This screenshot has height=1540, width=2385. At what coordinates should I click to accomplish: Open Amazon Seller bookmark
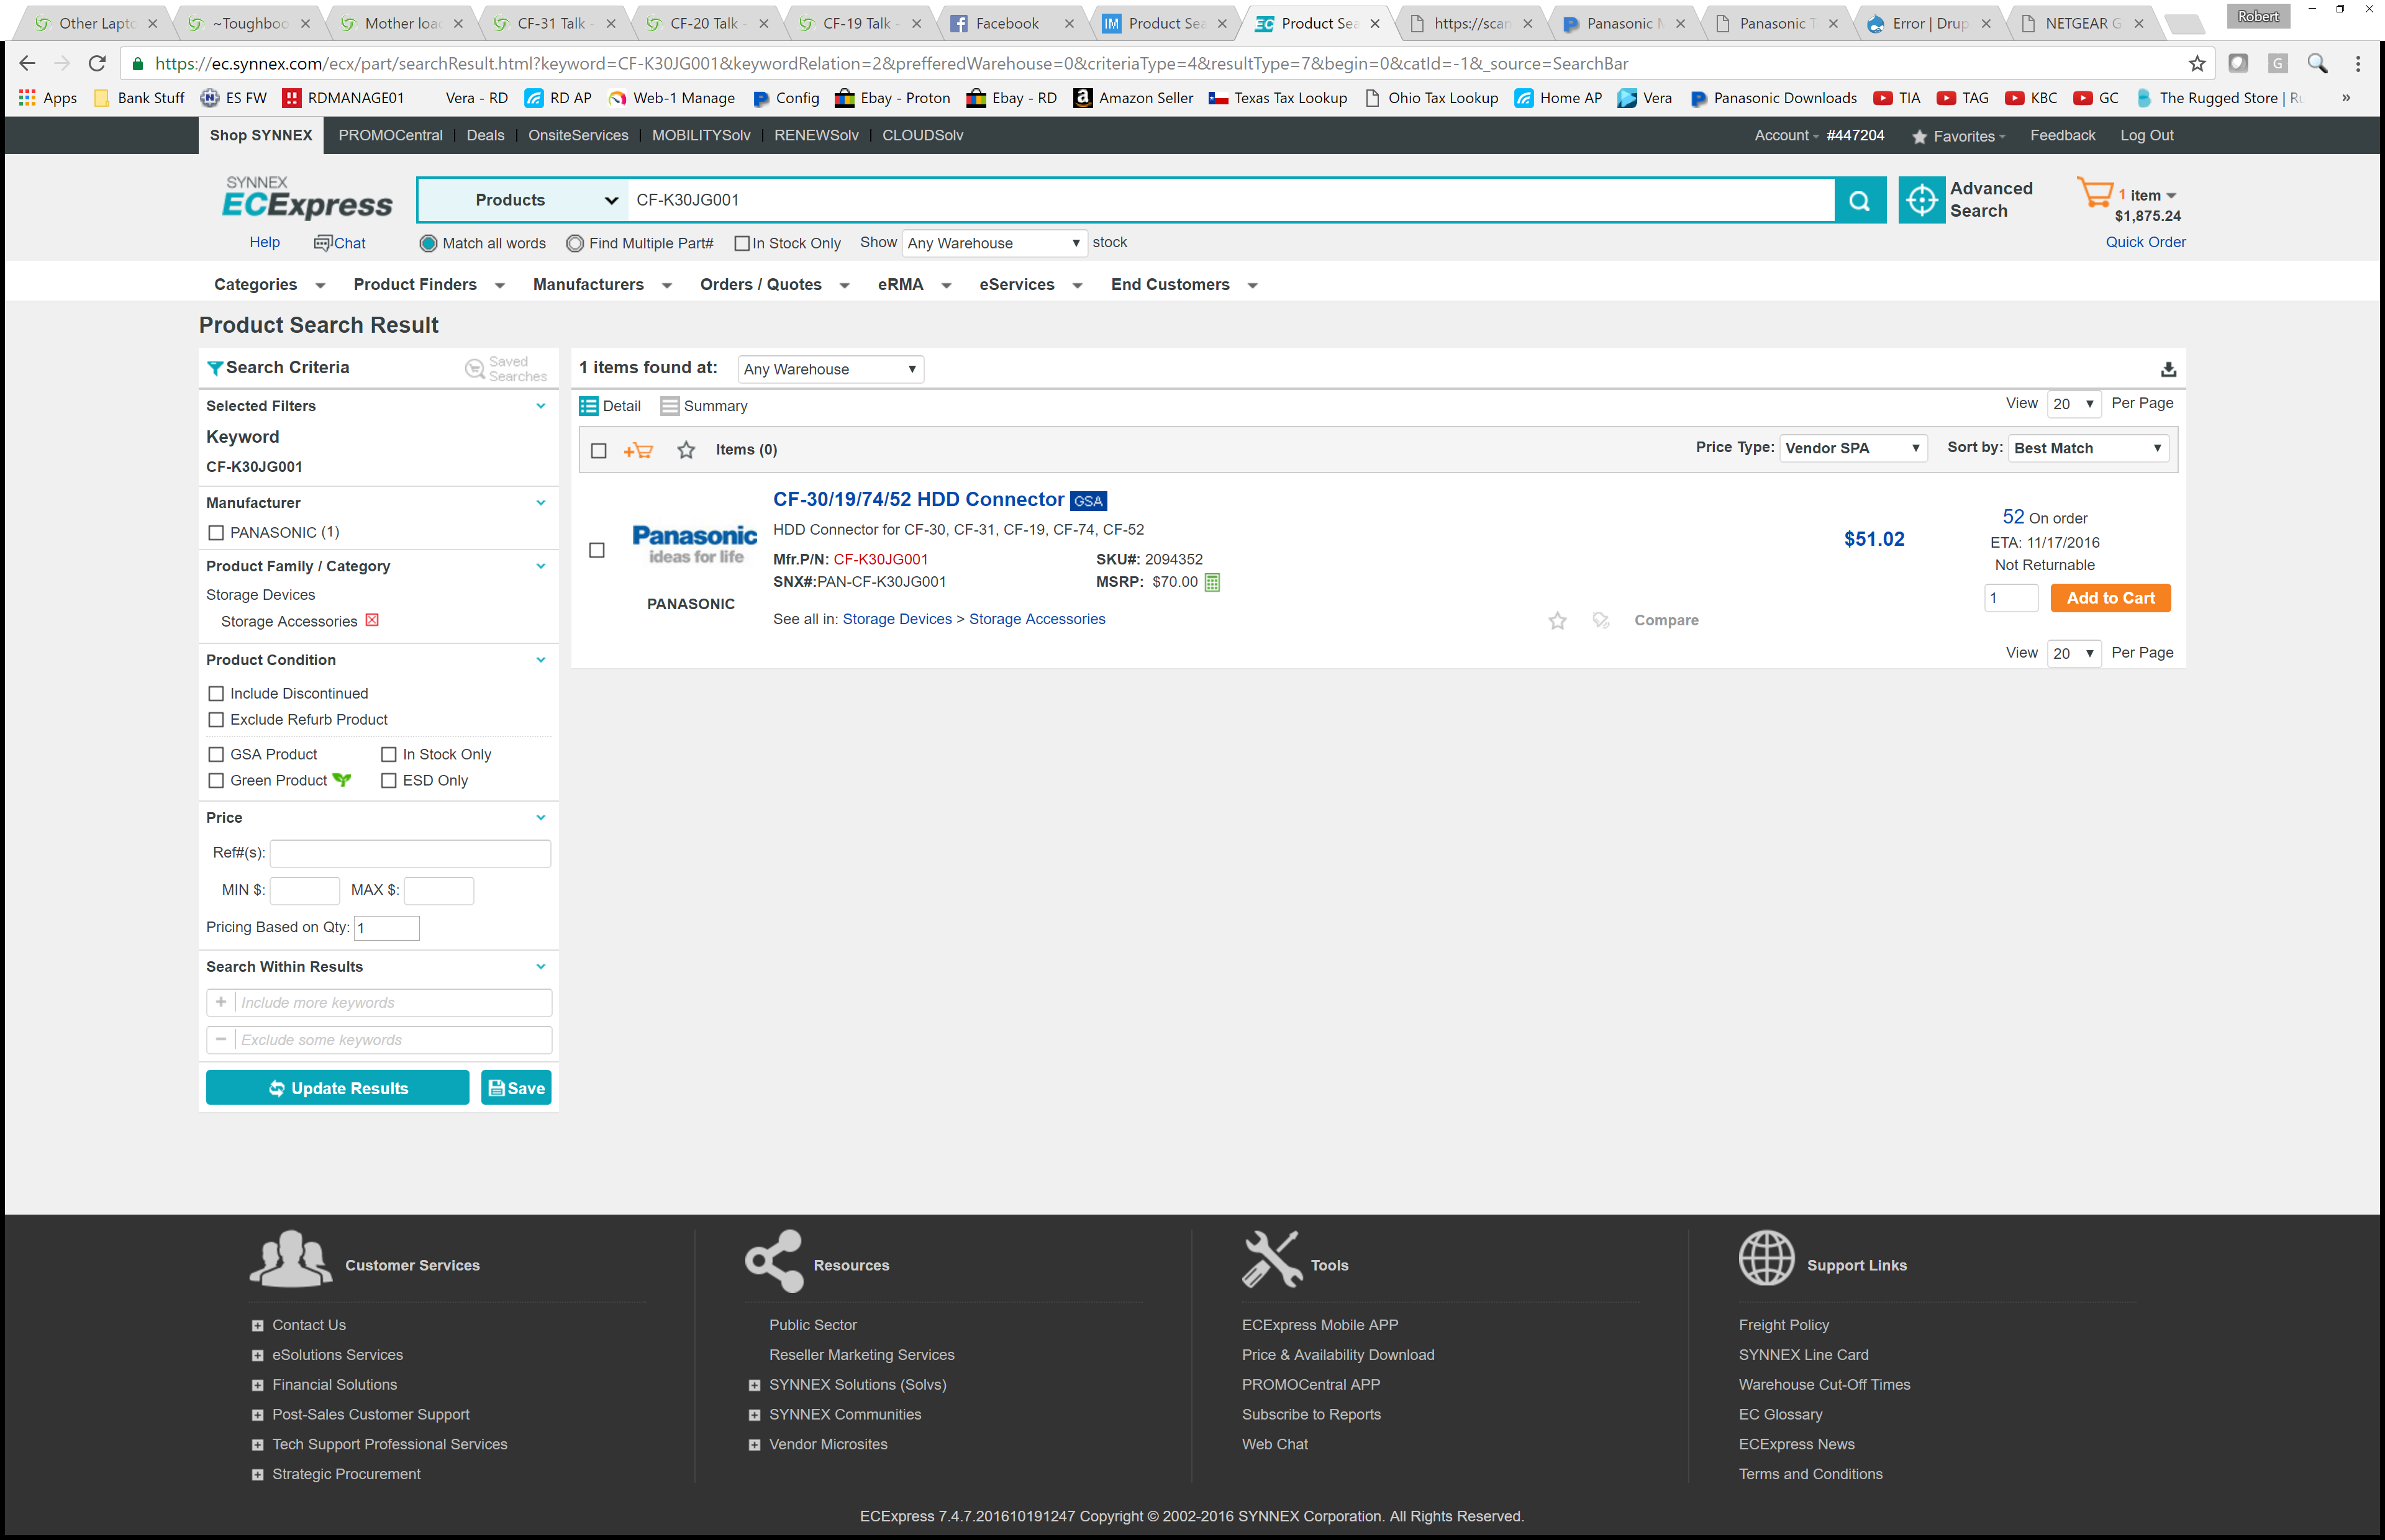click(x=1133, y=98)
